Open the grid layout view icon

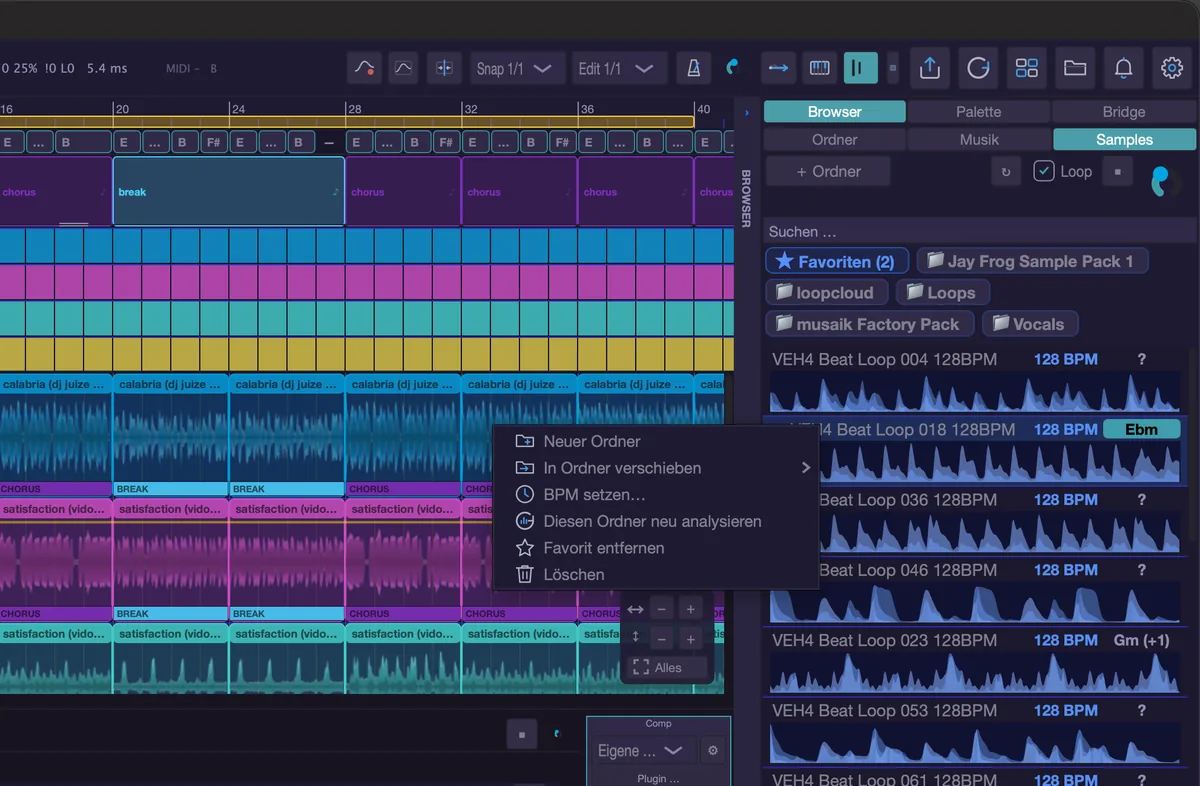[1026, 68]
